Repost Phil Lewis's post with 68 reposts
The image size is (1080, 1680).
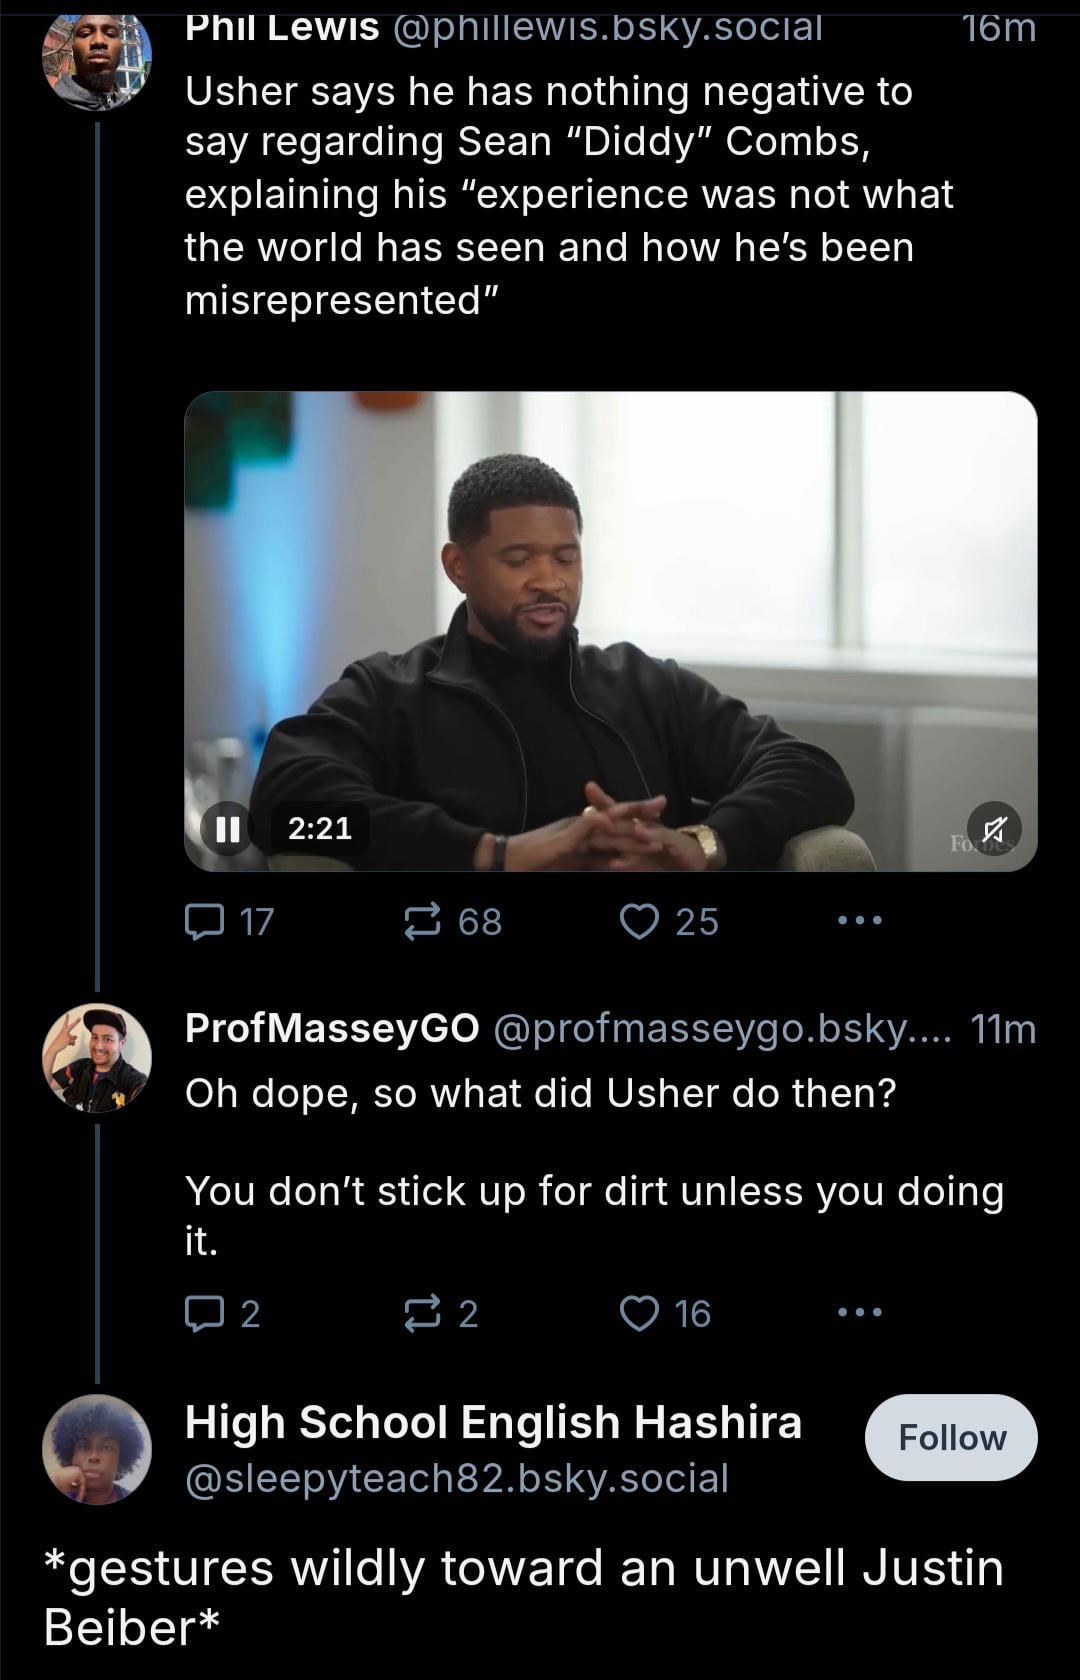click(422, 921)
